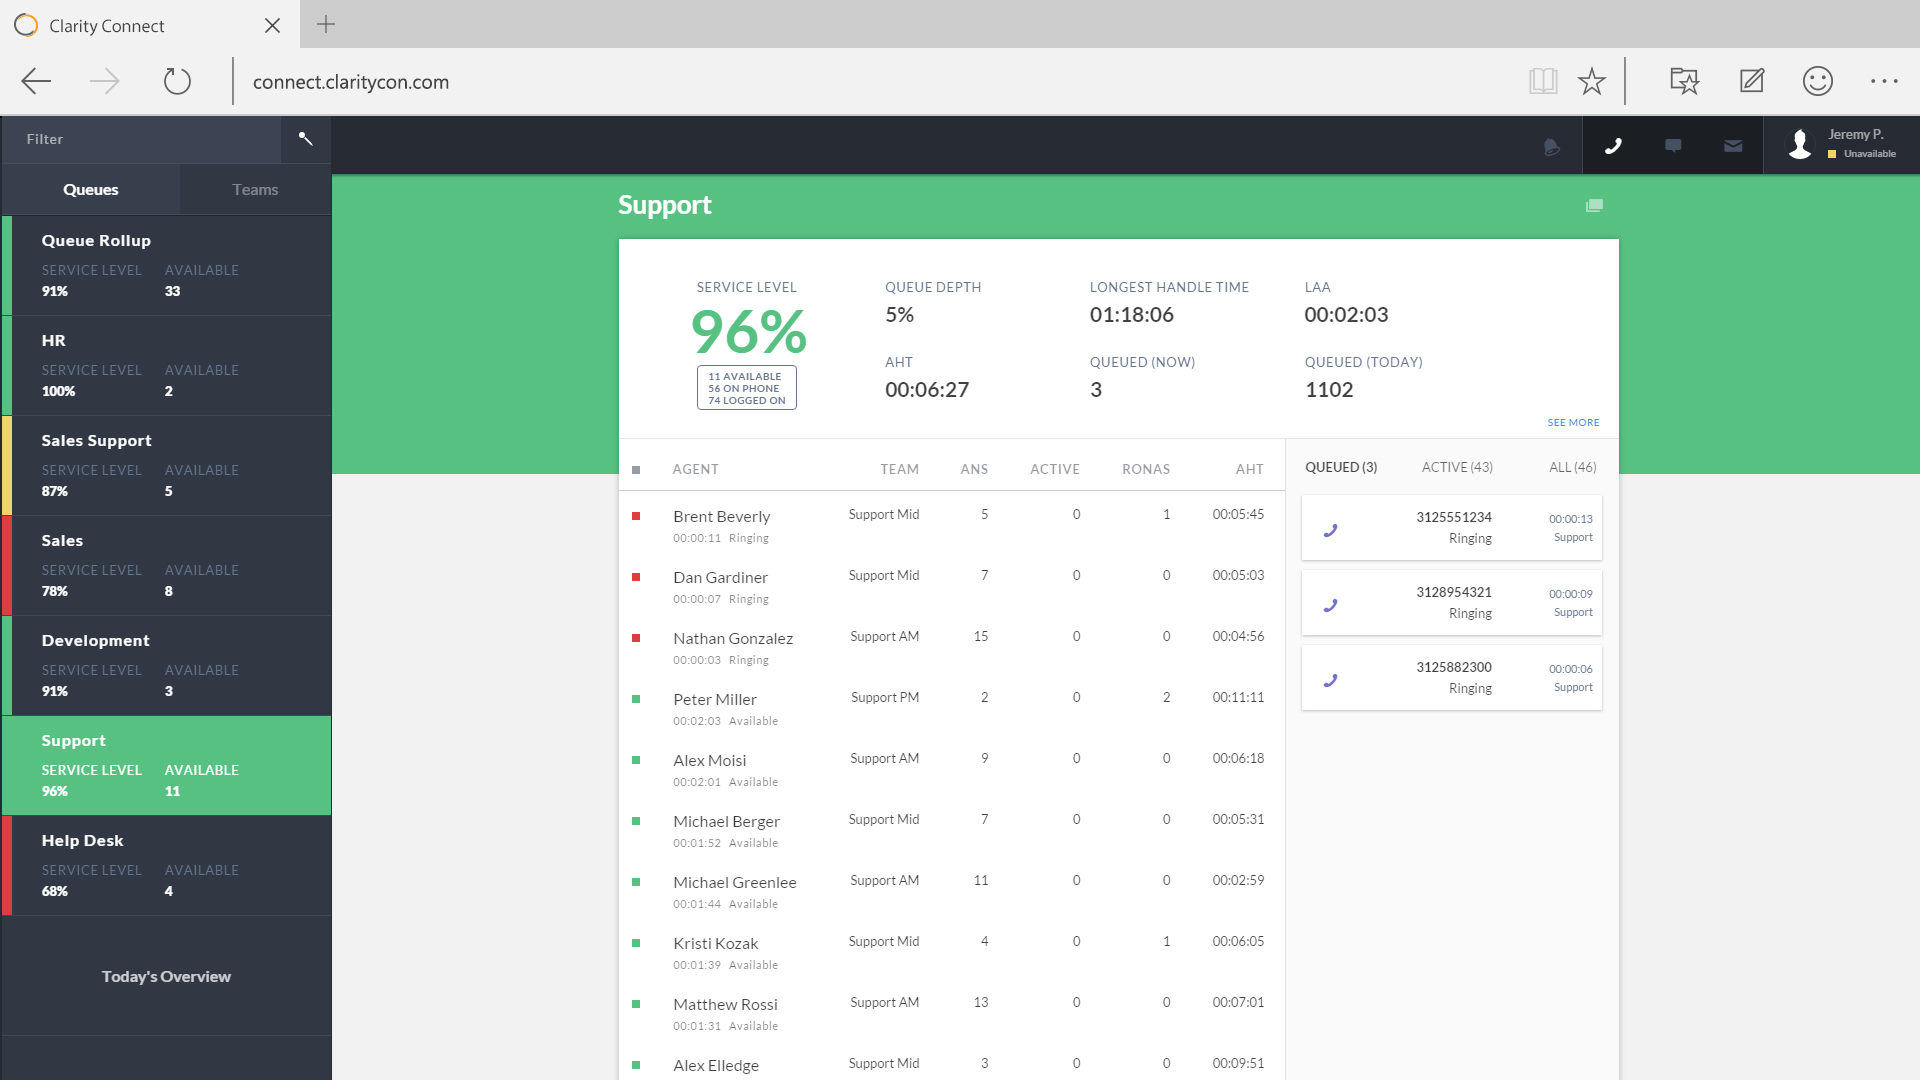
Task: Click the report icon near the Support header
Action: pos(1594,205)
